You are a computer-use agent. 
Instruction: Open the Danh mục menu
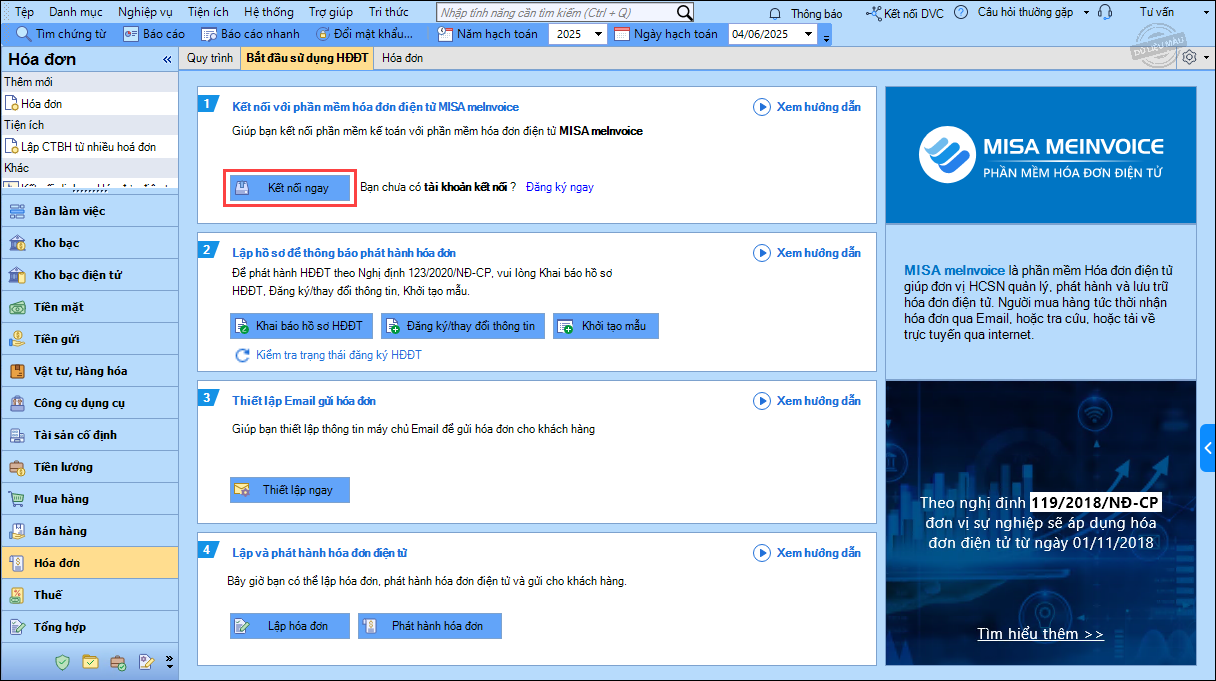click(76, 13)
